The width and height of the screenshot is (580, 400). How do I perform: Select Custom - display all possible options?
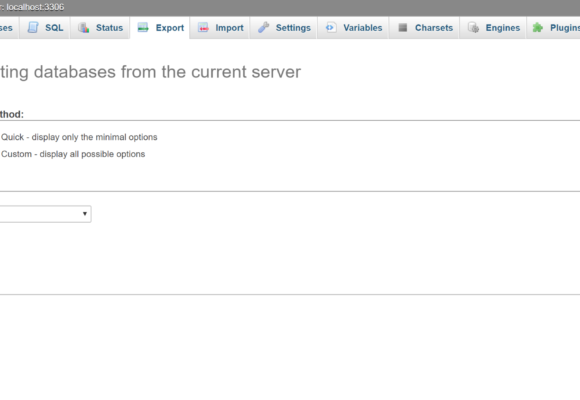(x=73, y=154)
